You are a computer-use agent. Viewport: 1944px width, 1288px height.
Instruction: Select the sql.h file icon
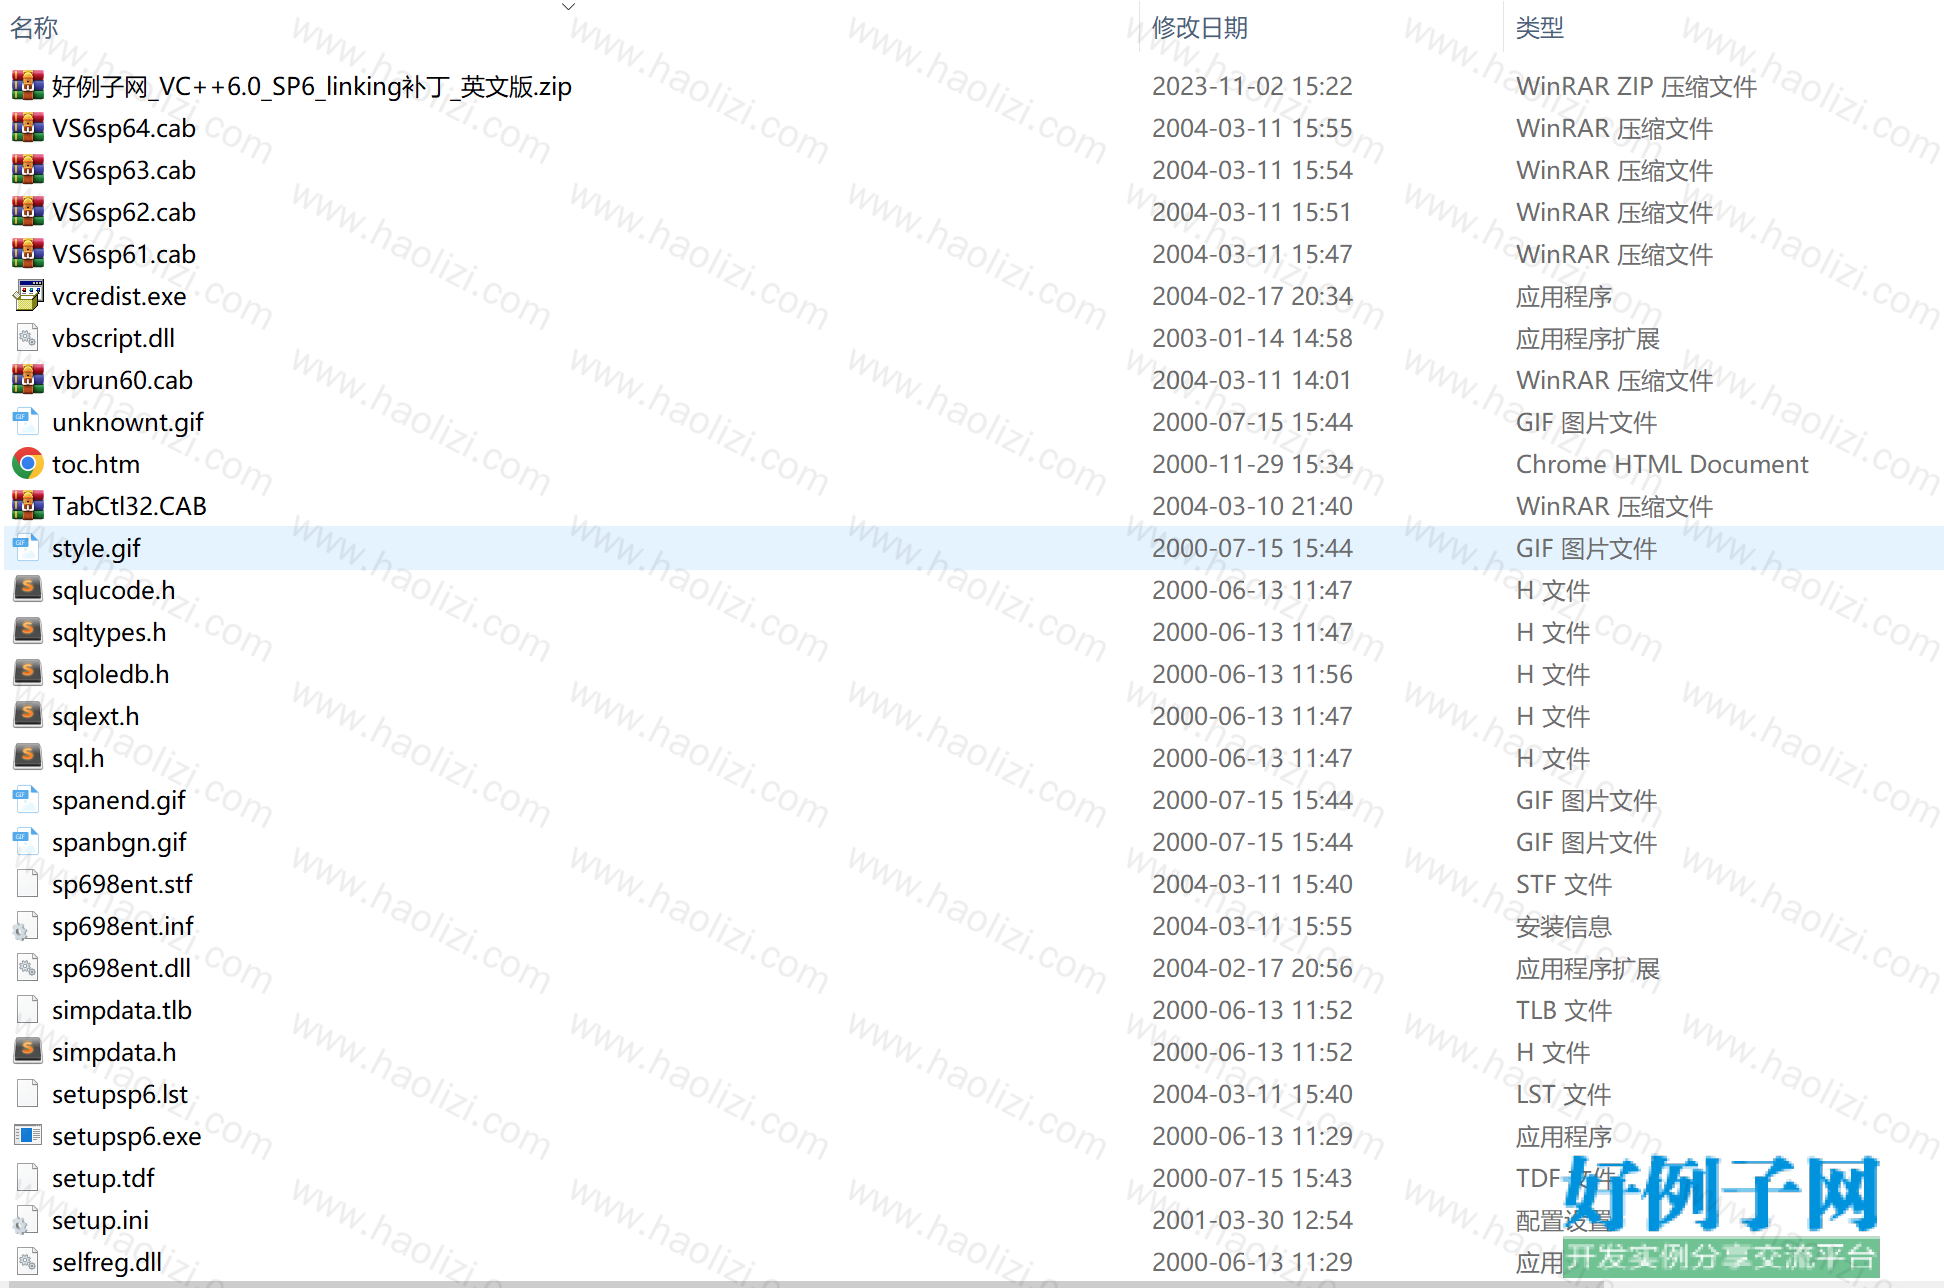click(x=27, y=758)
